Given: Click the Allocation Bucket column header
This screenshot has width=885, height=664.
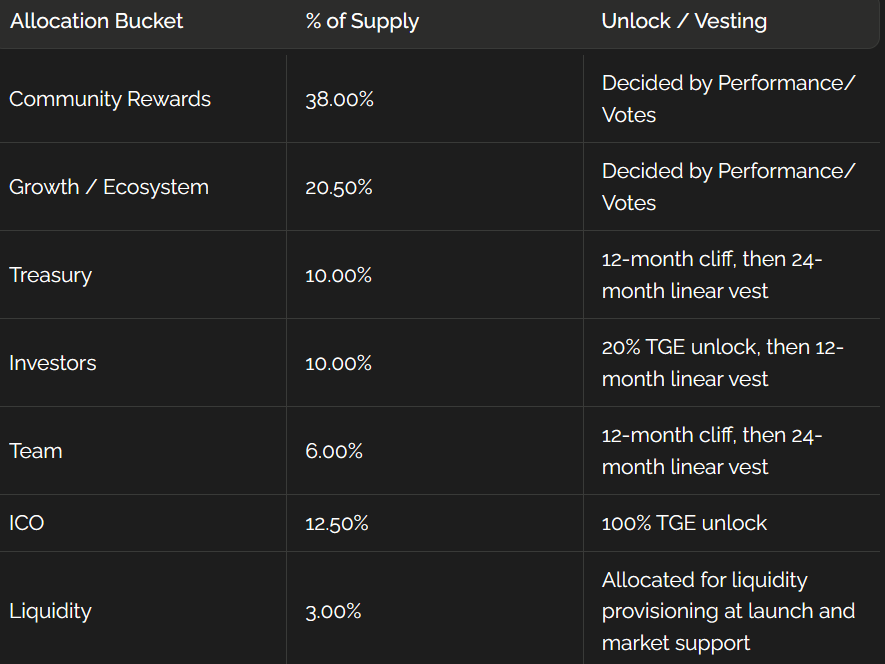Looking at the screenshot, I should pos(97,21).
